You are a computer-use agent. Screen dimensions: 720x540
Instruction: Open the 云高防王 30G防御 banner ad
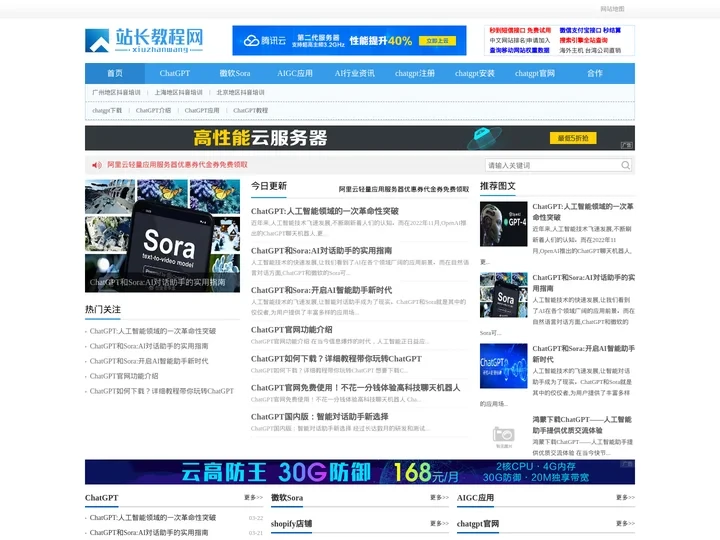(360, 472)
